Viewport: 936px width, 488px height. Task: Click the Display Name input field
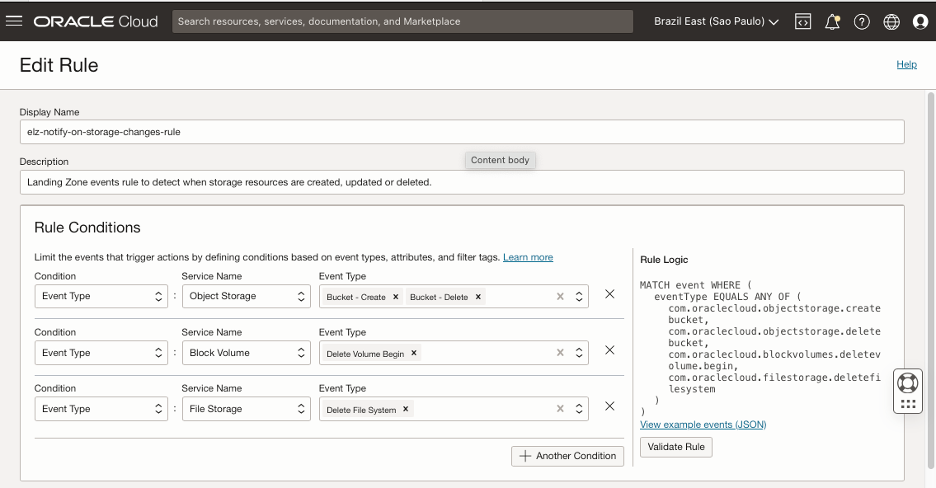[x=461, y=132]
